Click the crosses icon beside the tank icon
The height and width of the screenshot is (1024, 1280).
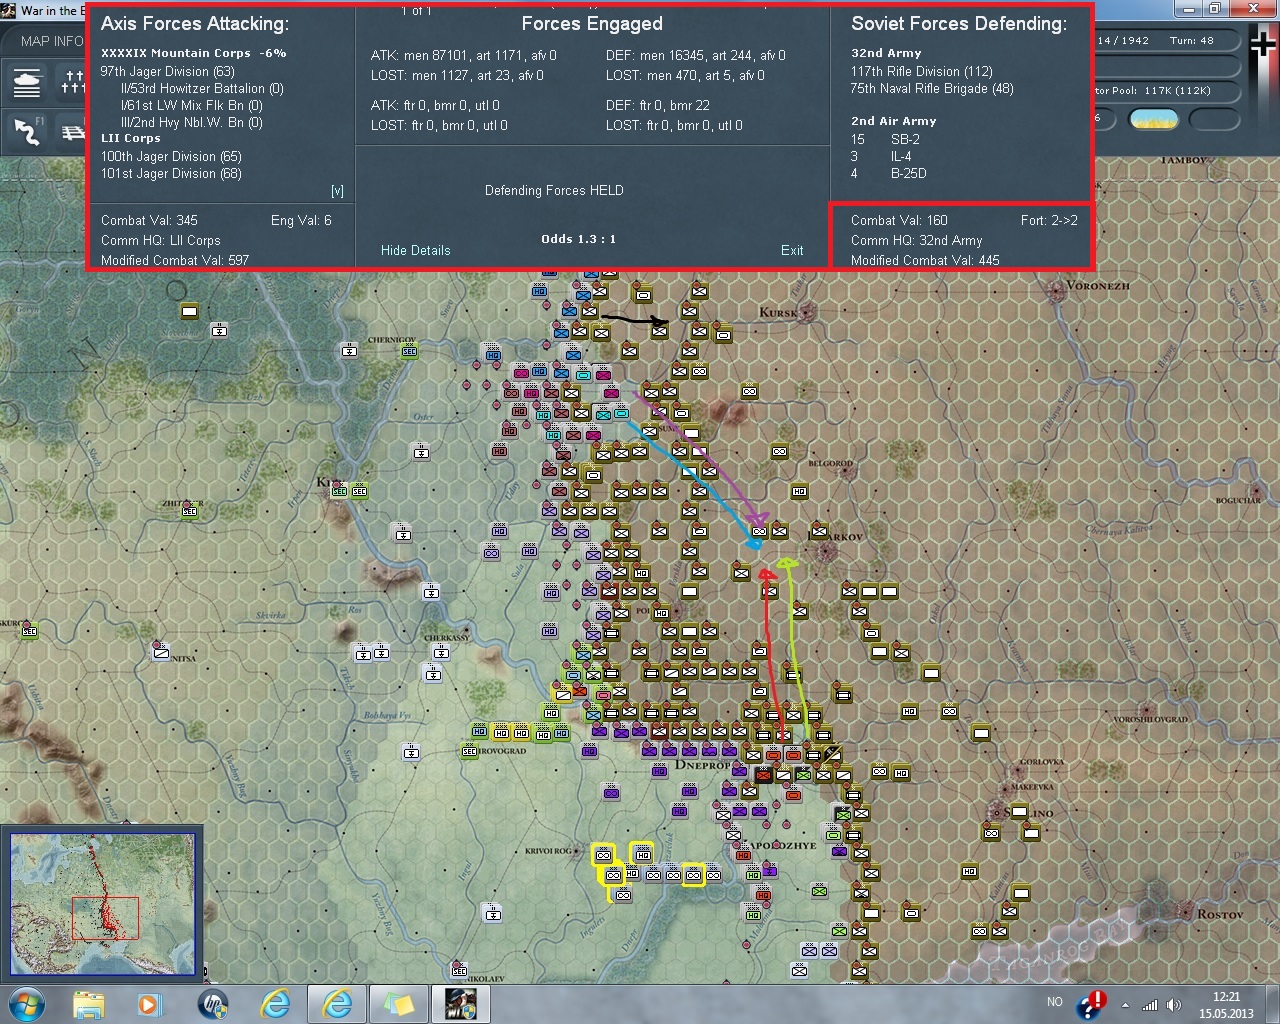click(73, 83)
